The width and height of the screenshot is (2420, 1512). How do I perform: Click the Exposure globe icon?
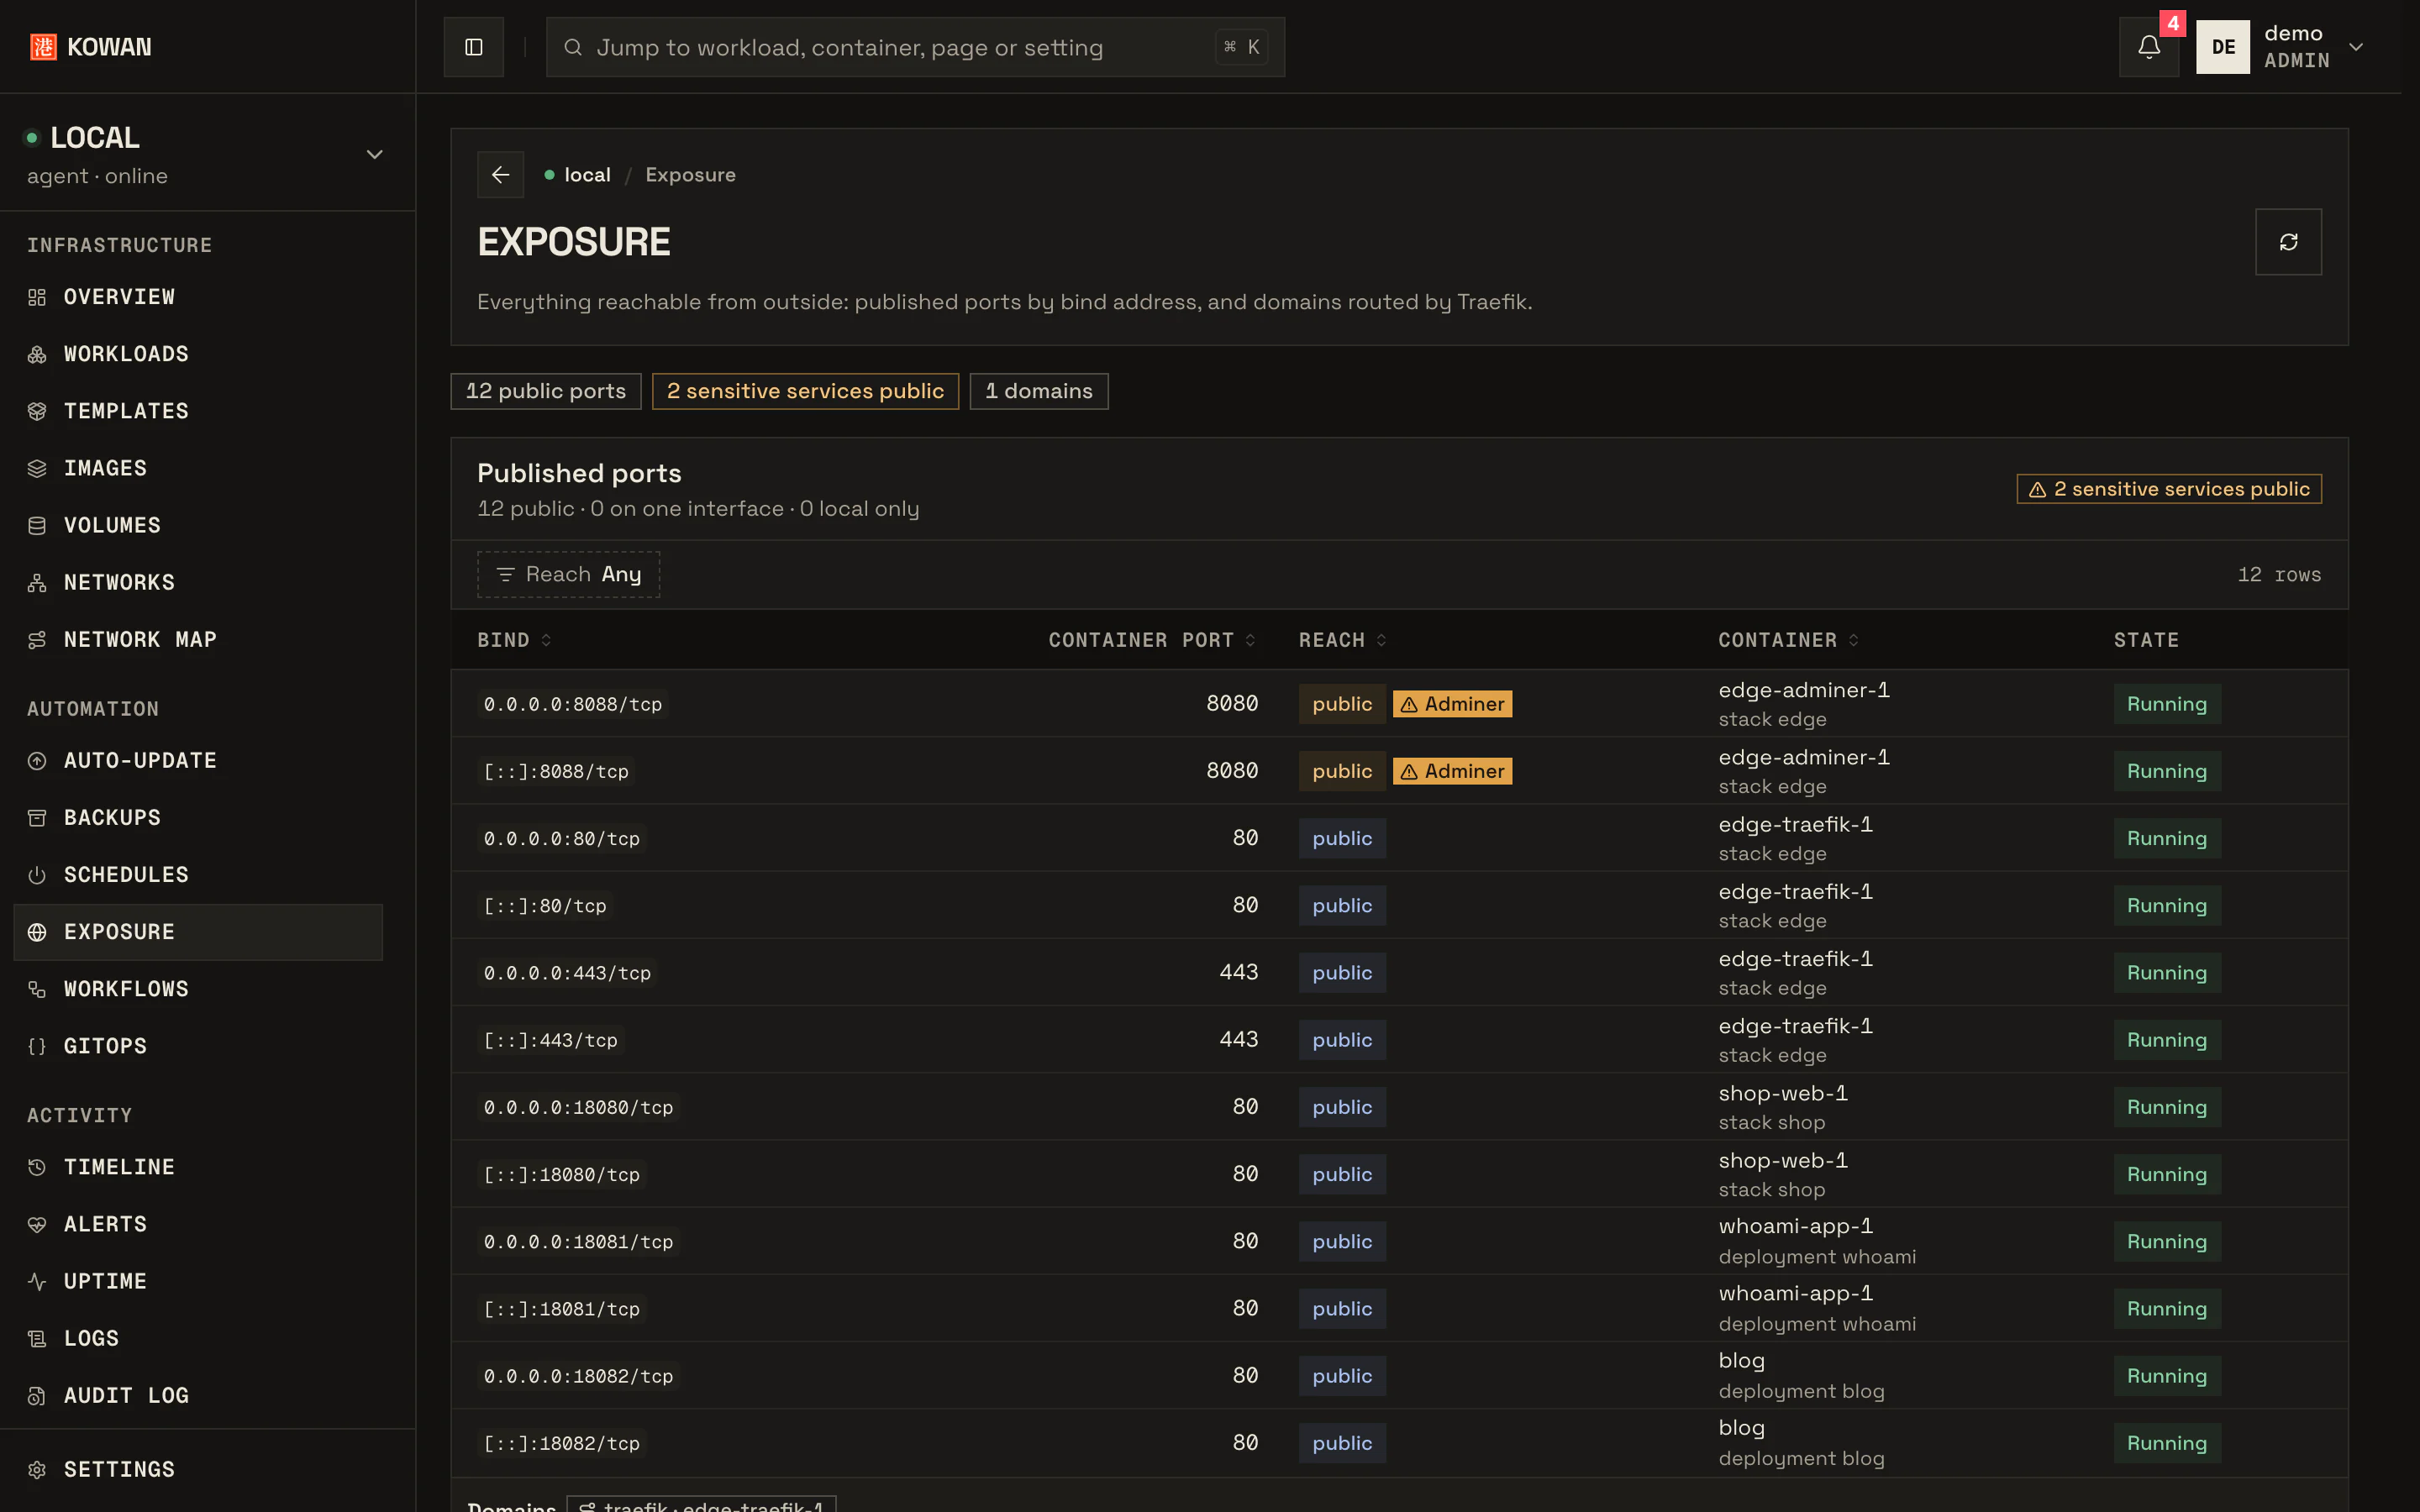(x=37, y=932)
